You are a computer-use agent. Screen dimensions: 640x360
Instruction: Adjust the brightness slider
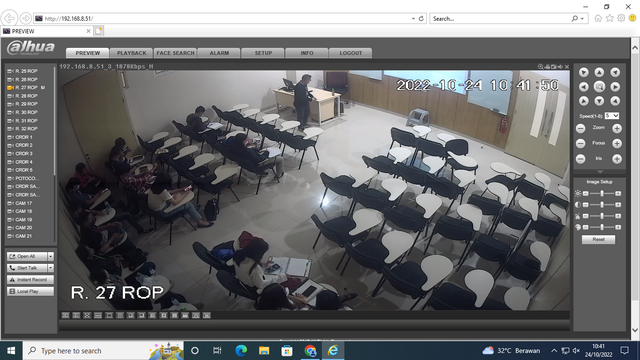click(602, 193)
